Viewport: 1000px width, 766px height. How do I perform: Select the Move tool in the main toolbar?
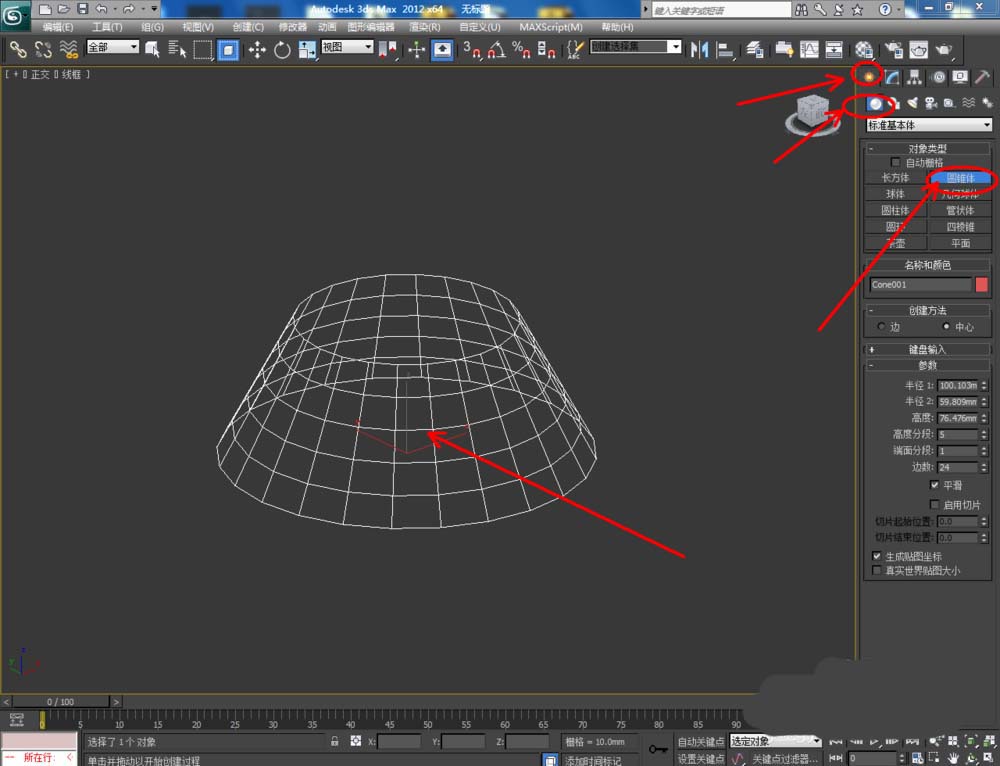[257, 49]
